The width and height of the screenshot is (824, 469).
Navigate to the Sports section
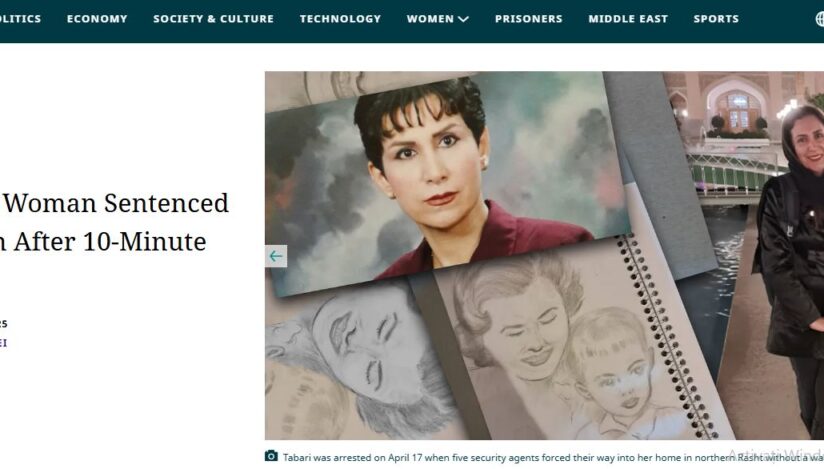pyautogui.click(x=716, y=19)
